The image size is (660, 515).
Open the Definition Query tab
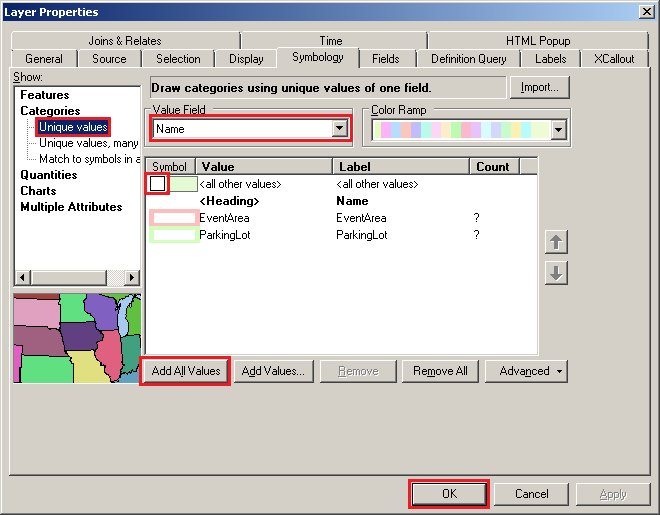(x=466, y=59)
